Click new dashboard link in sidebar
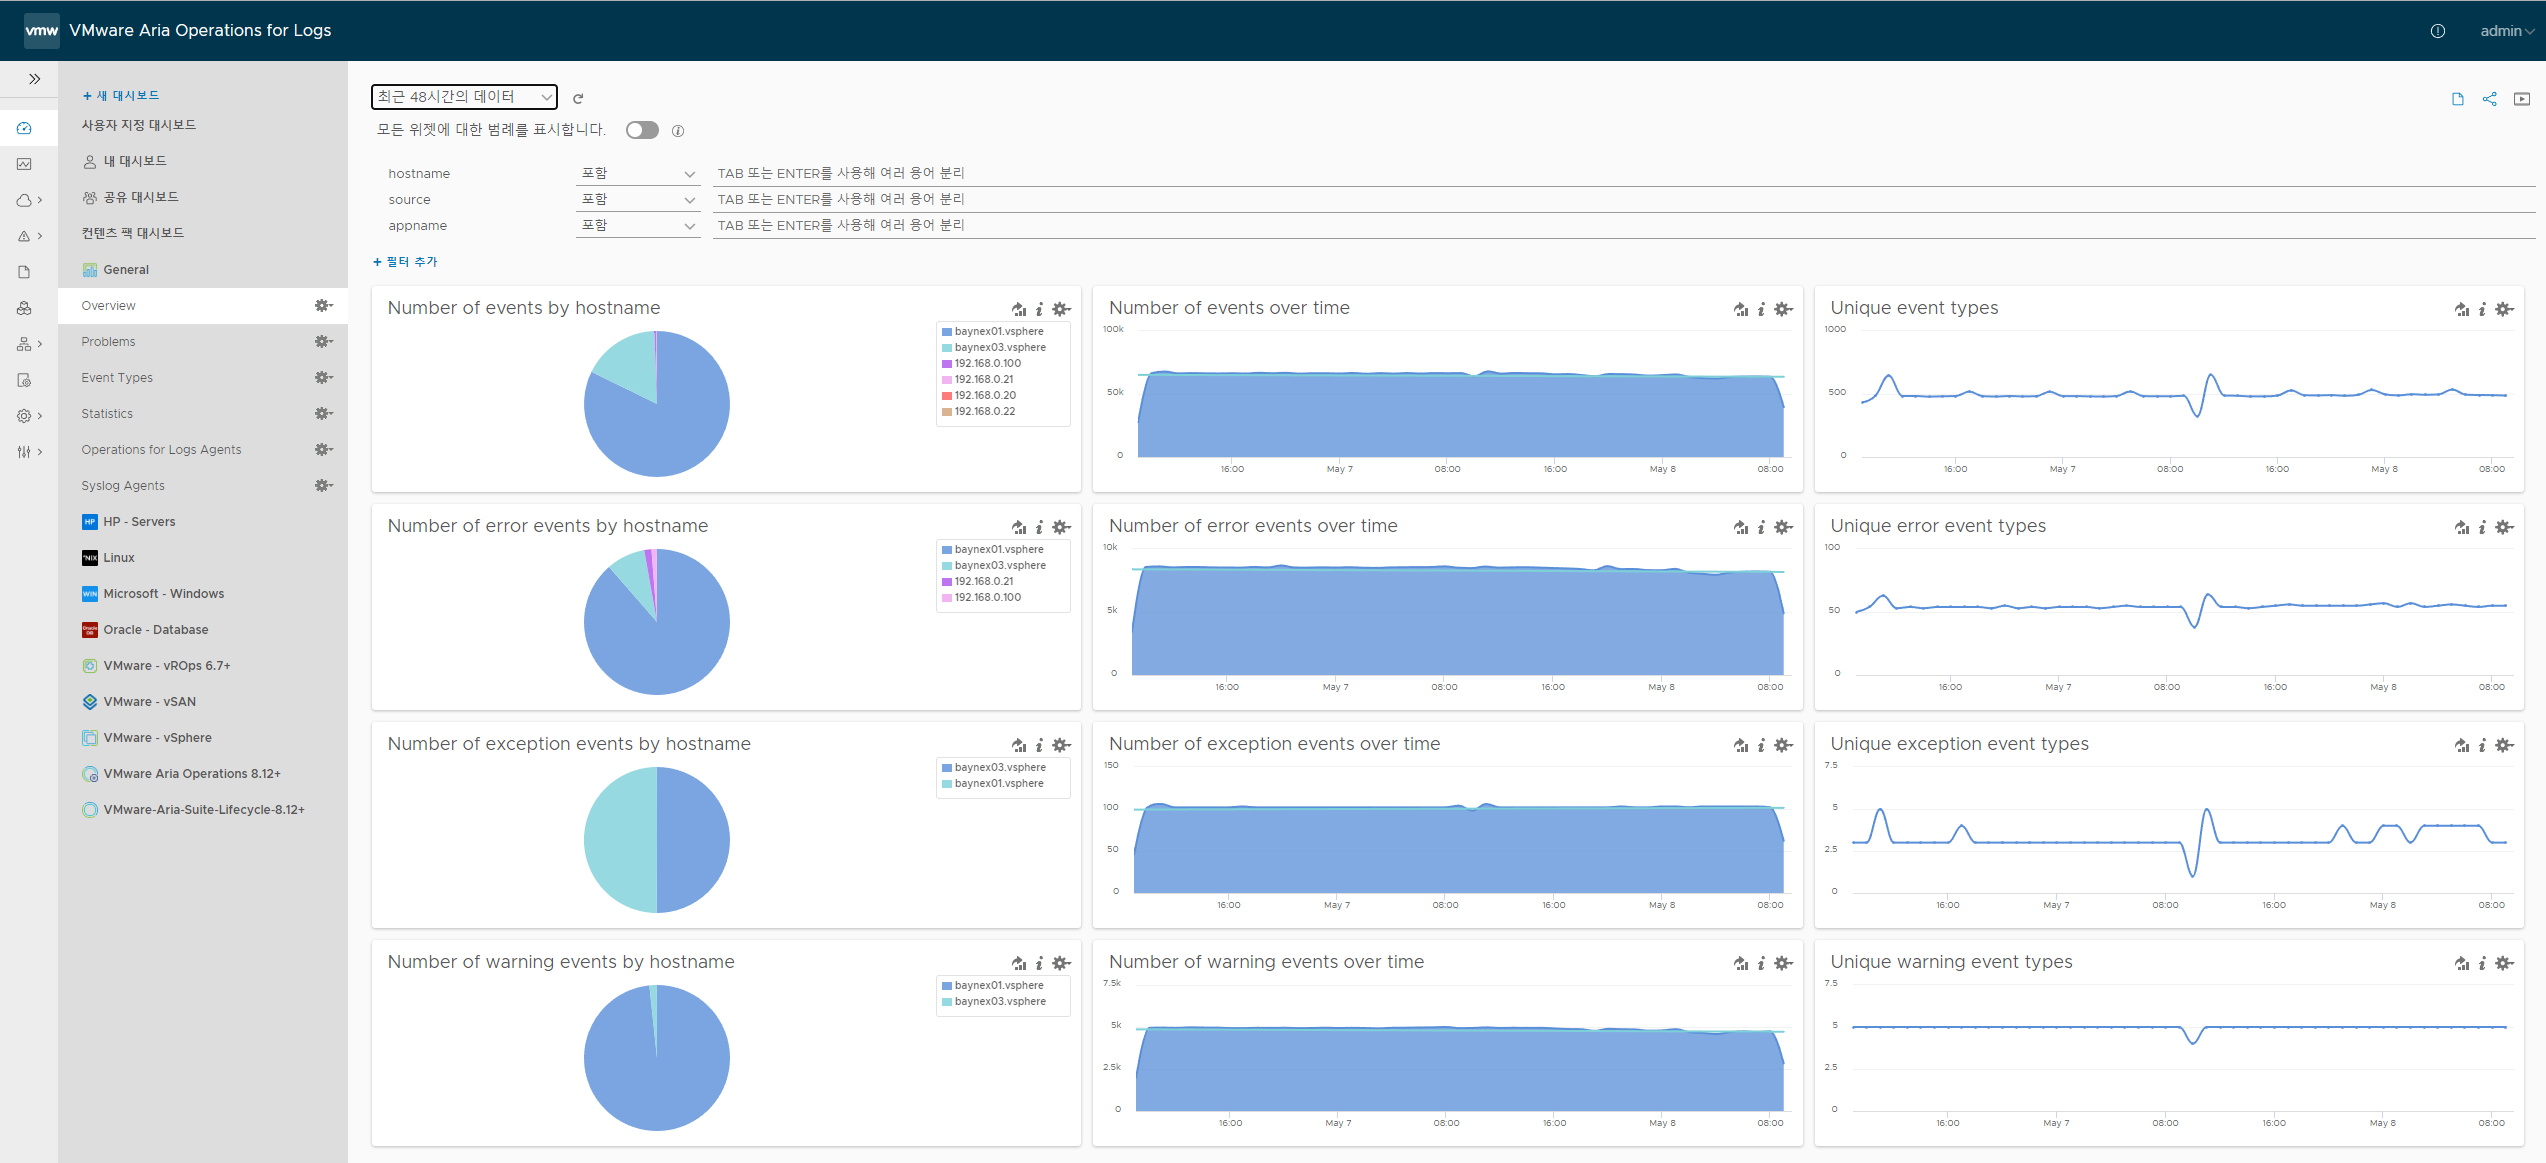2546x1163 pixels. 121,96
